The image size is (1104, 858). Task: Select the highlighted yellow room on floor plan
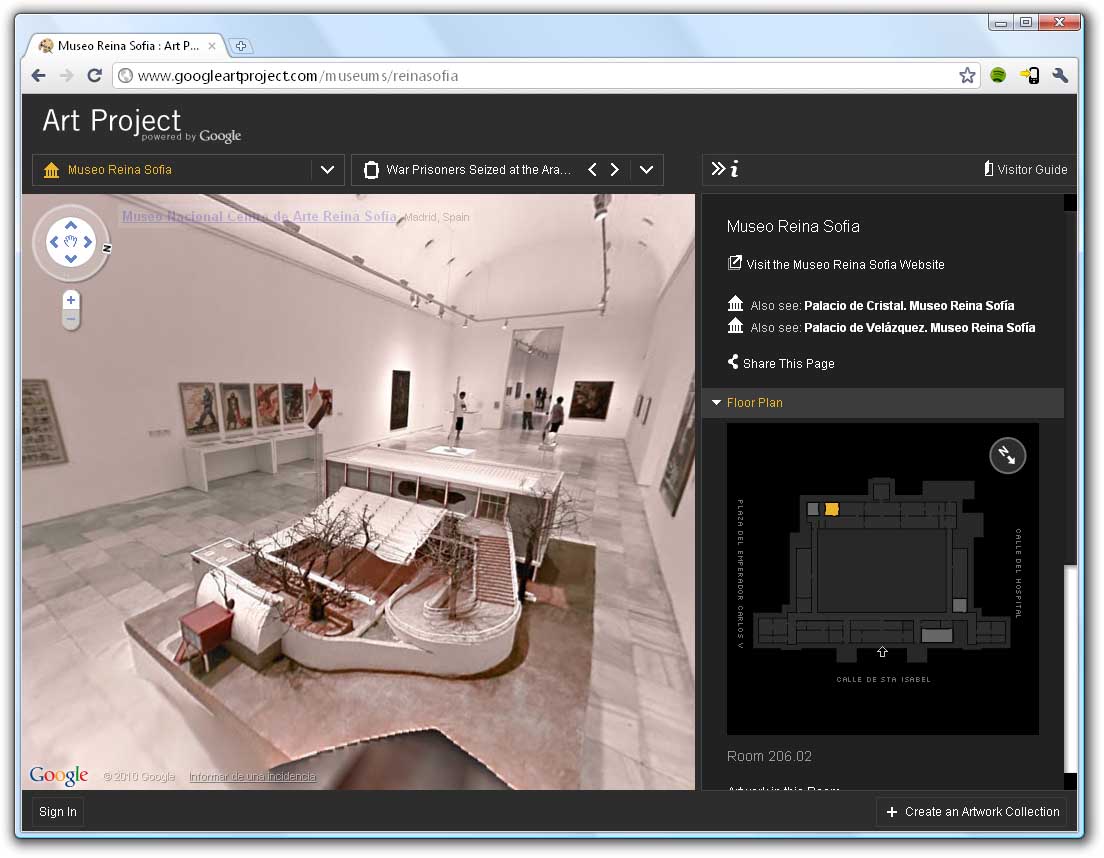832,509
